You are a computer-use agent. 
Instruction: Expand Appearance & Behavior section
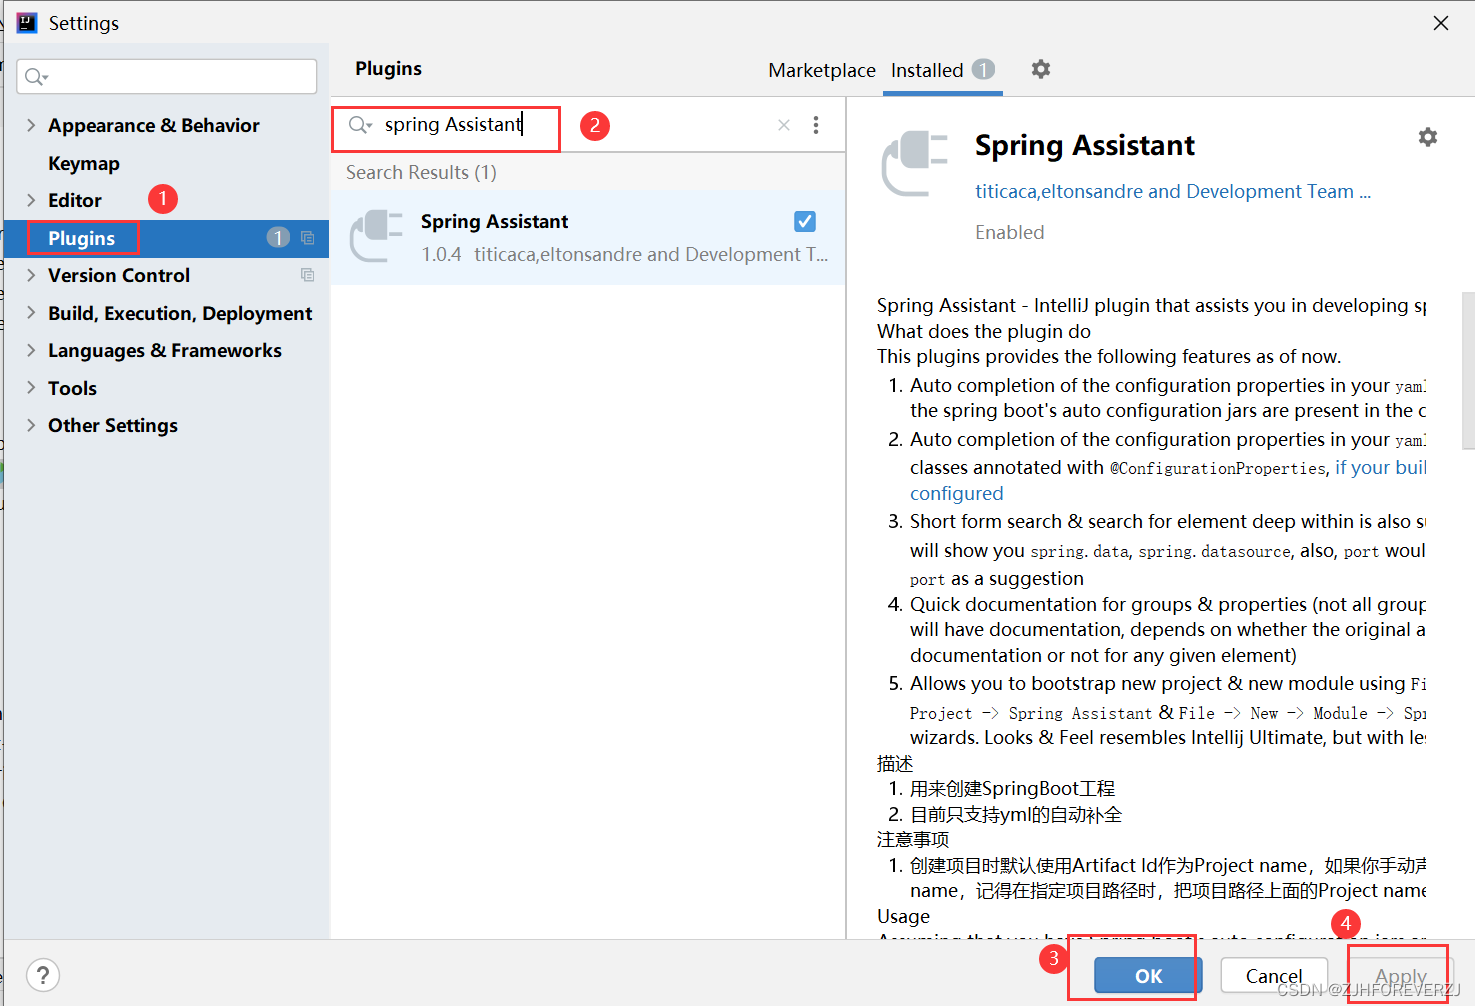click(x=31, y=125)
